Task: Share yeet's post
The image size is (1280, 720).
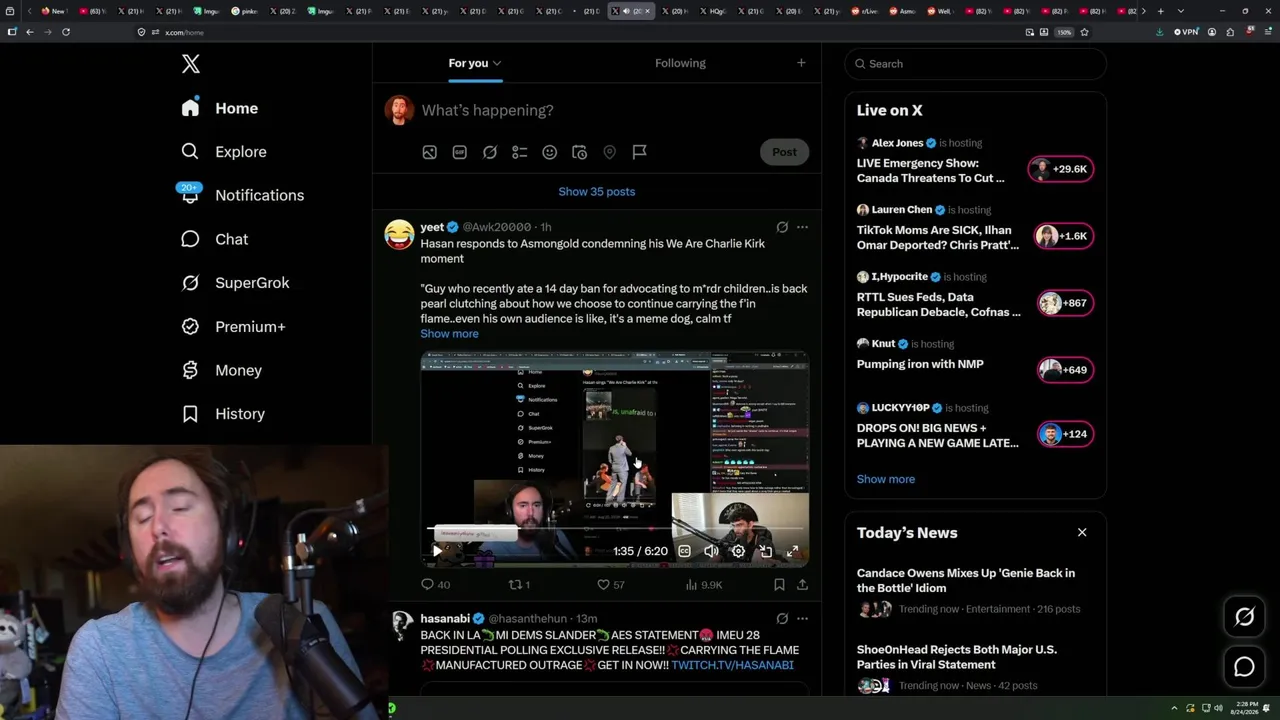Action: point(802,585)
